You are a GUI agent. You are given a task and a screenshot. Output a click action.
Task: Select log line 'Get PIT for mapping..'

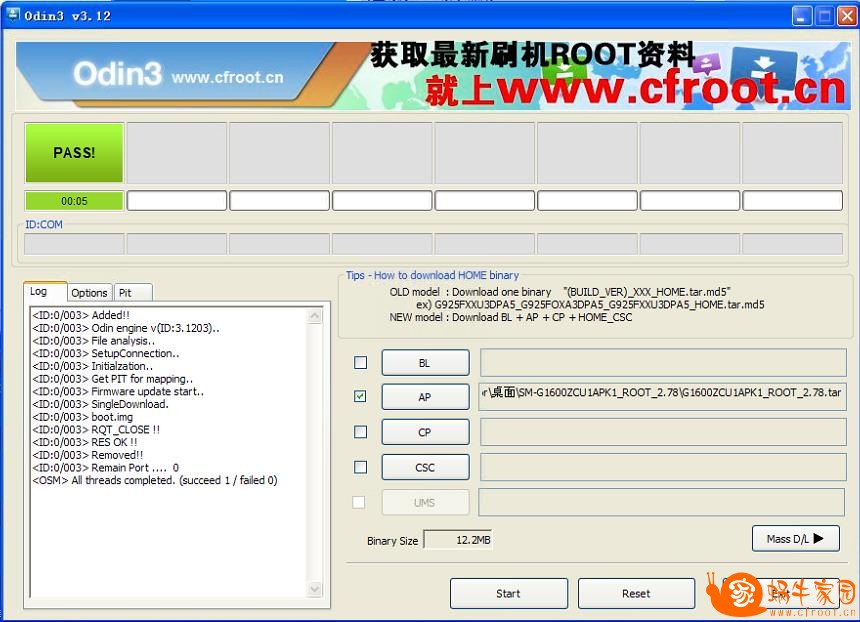point(112,379)
